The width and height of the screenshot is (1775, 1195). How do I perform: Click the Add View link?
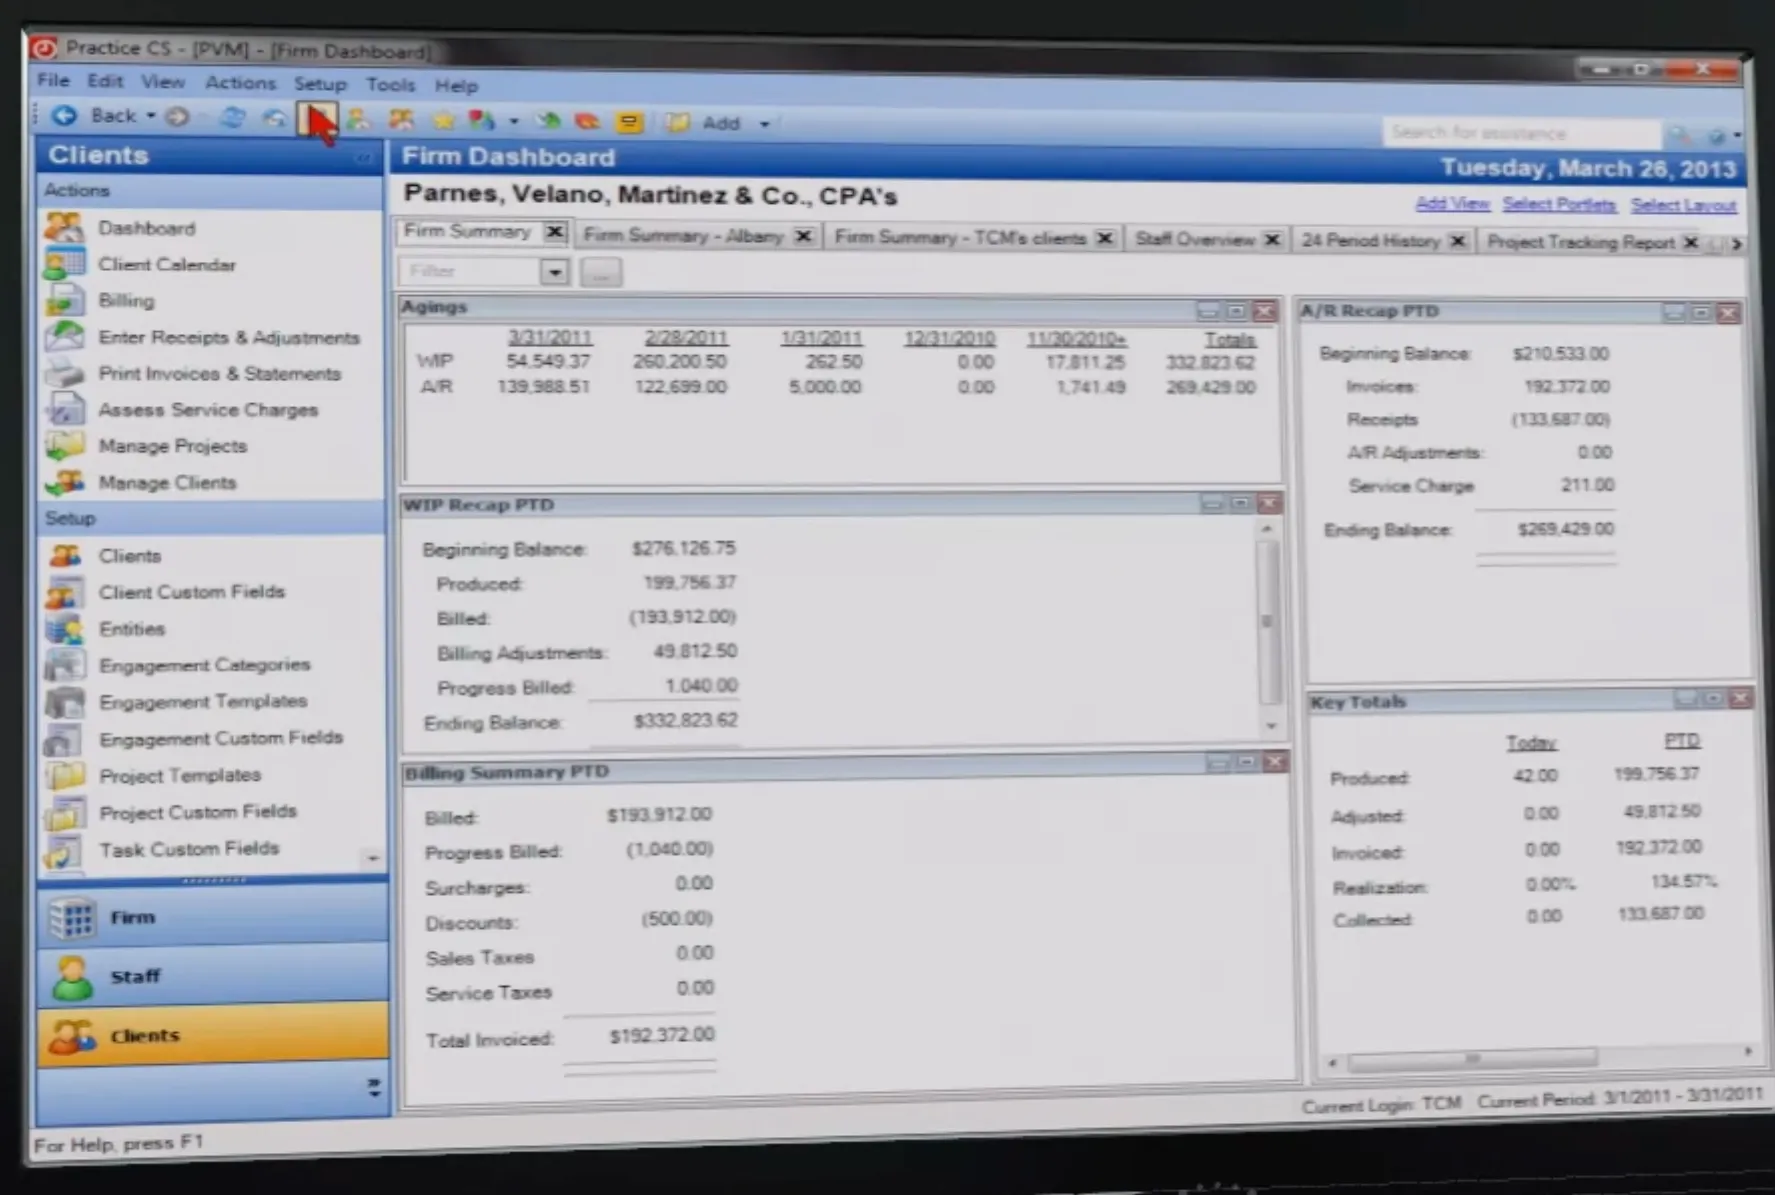(x=1452, y=204)
